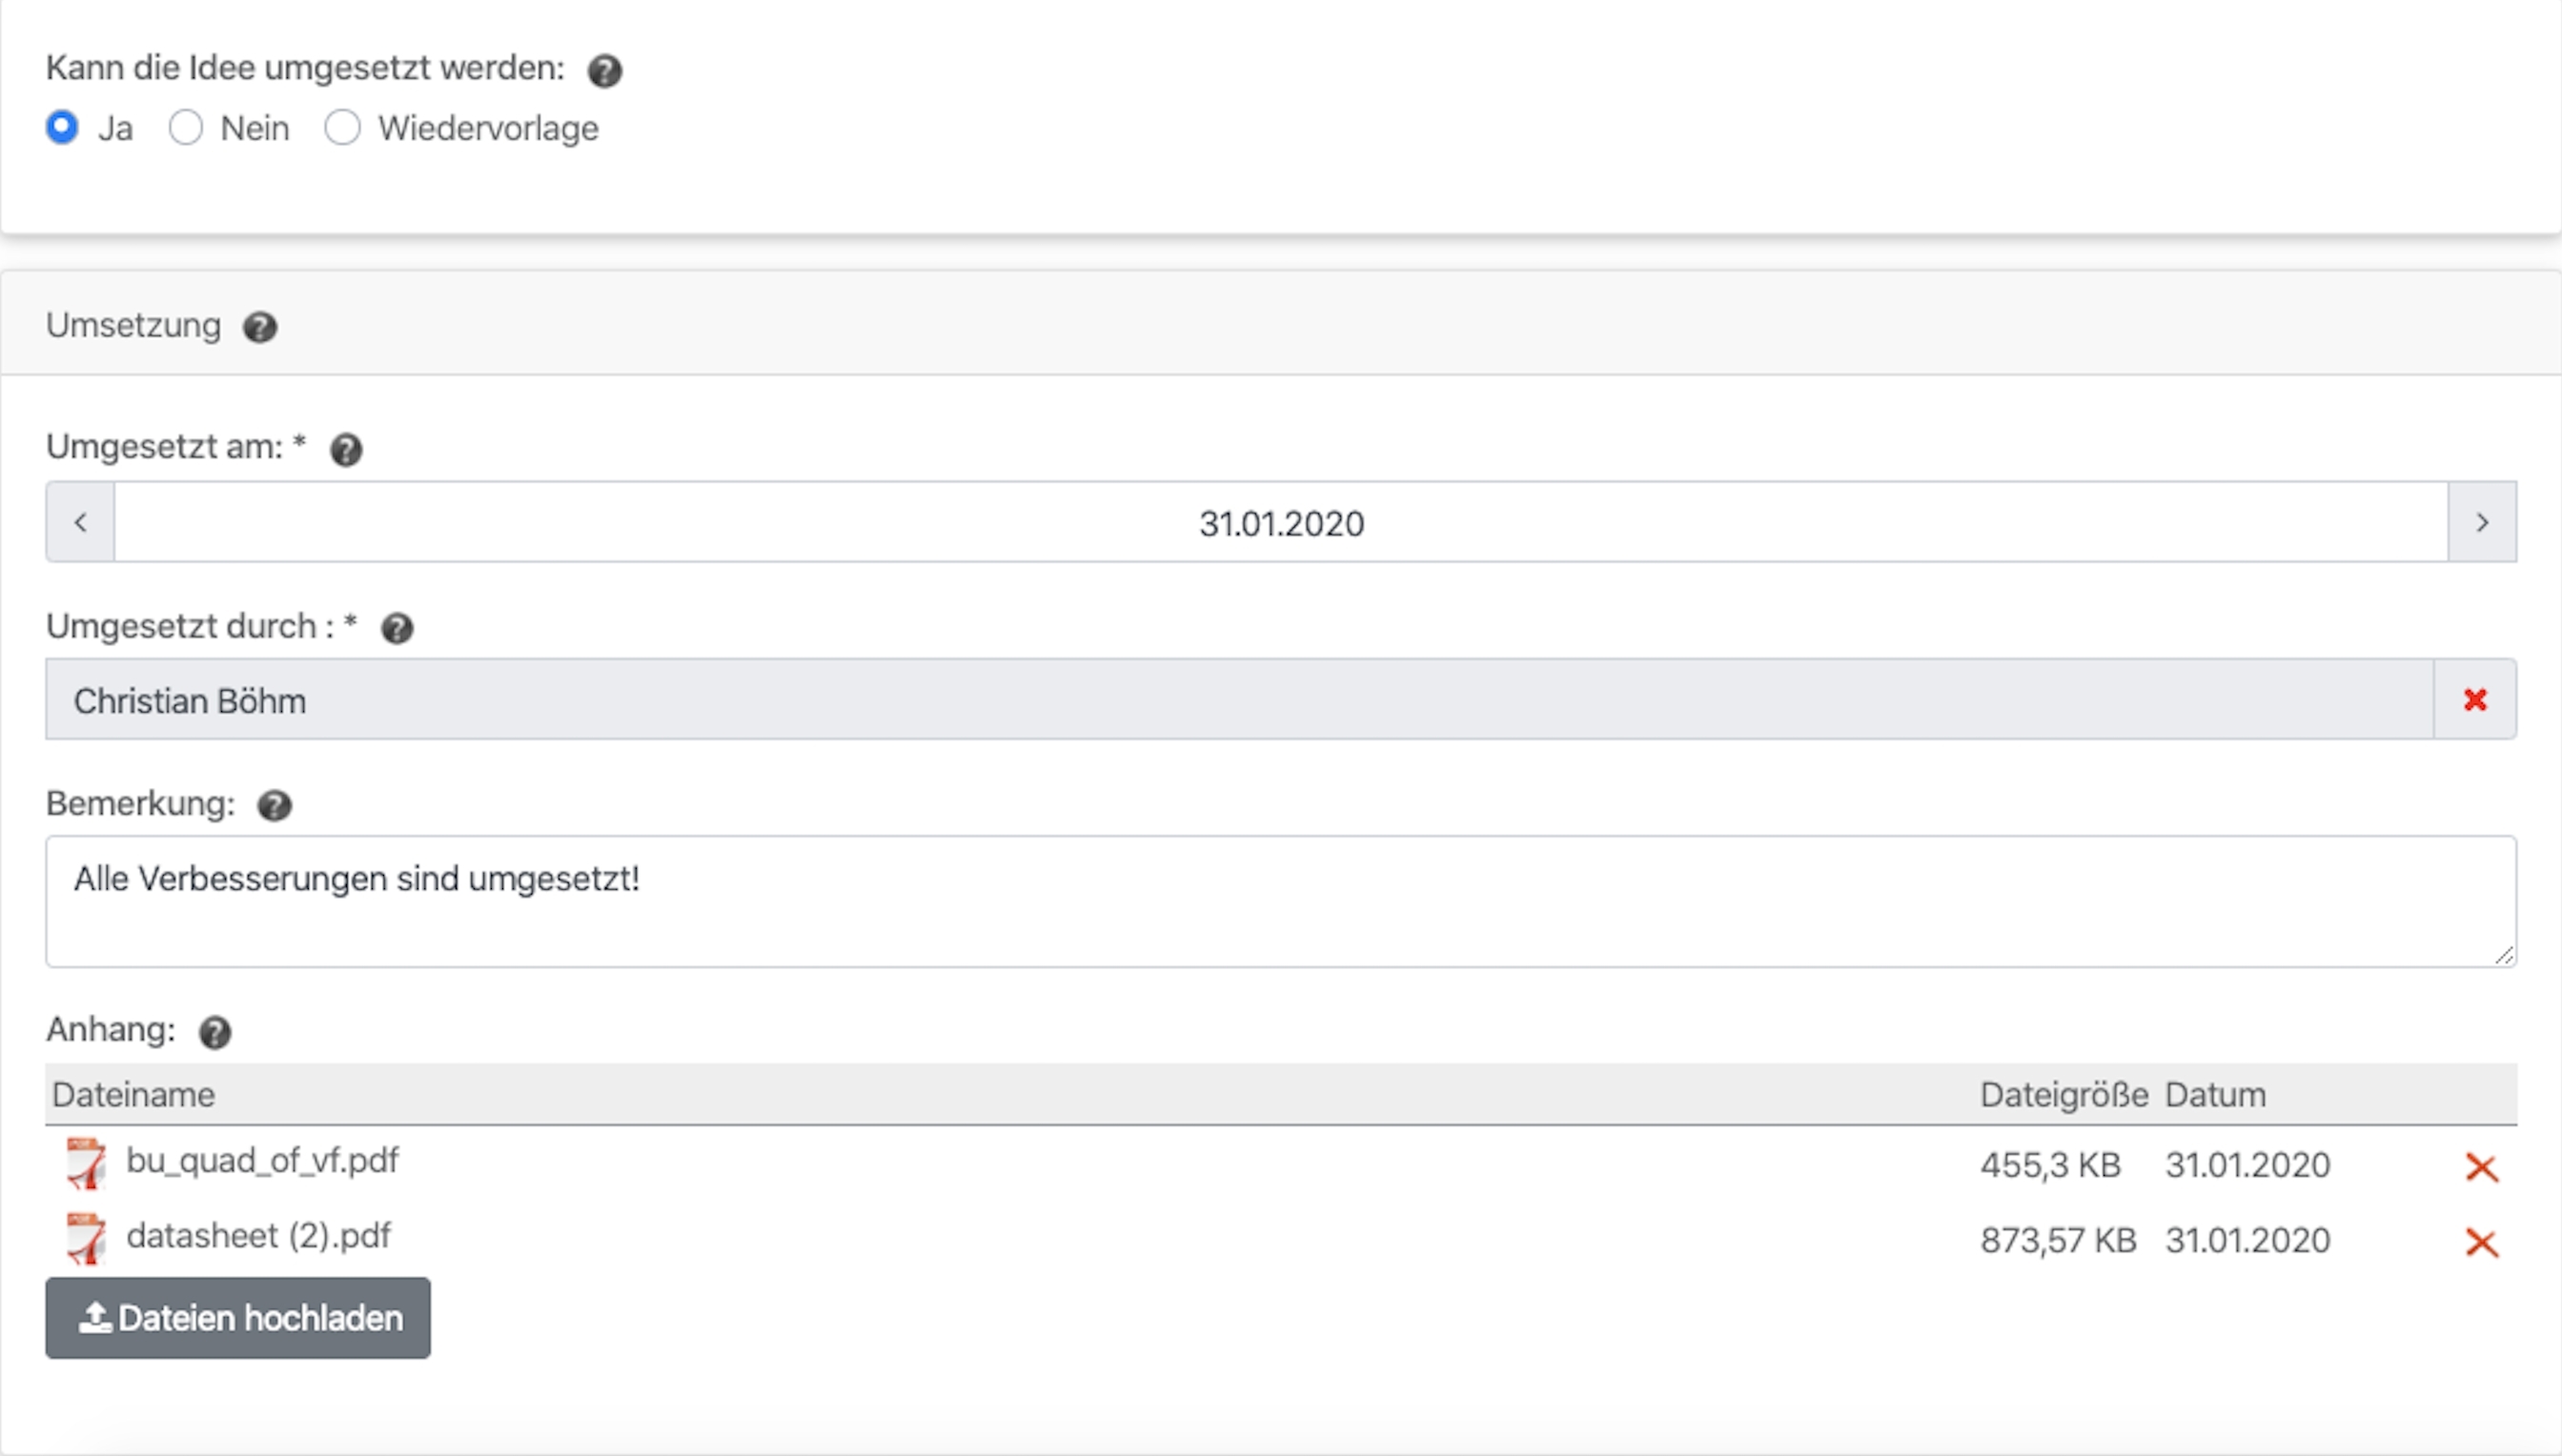
Task: Open the datasheet (2).pdf file link
Action: [x=258, y=1237]
